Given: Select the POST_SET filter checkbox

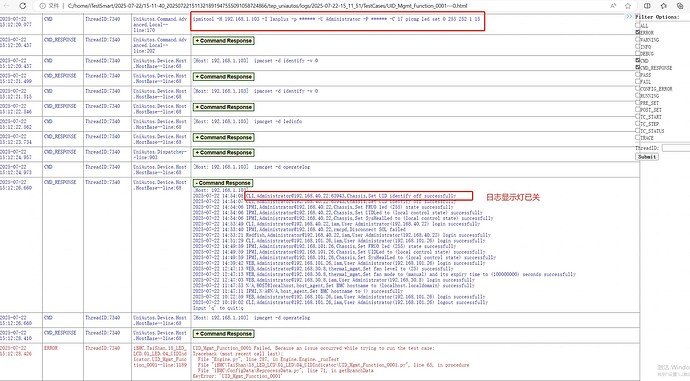Looking at the screenshot, I should (638, 110).
